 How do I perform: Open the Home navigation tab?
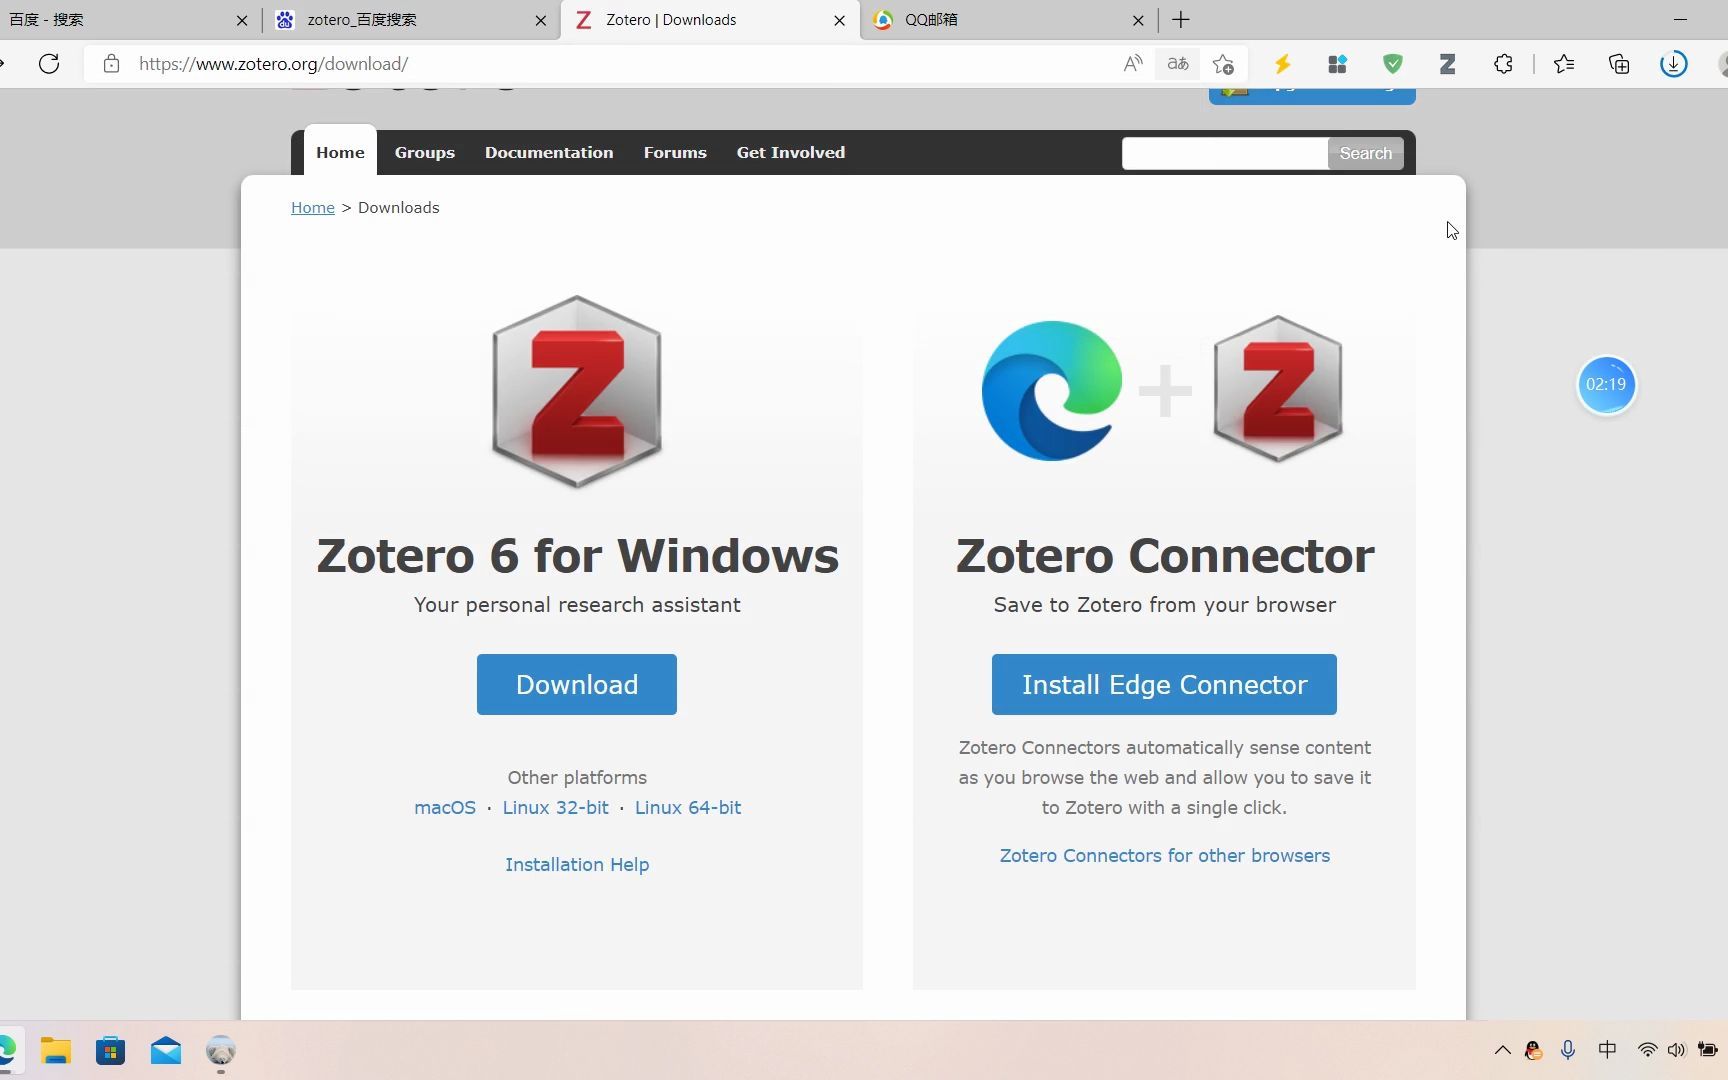pyautogui.click(x=340, y=152)
